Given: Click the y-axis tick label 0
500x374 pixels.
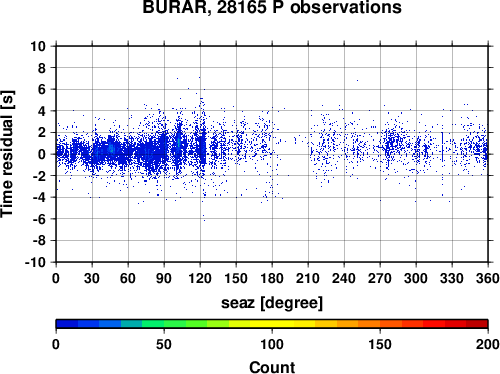Looking at the screenshot, I should [42, 154].
